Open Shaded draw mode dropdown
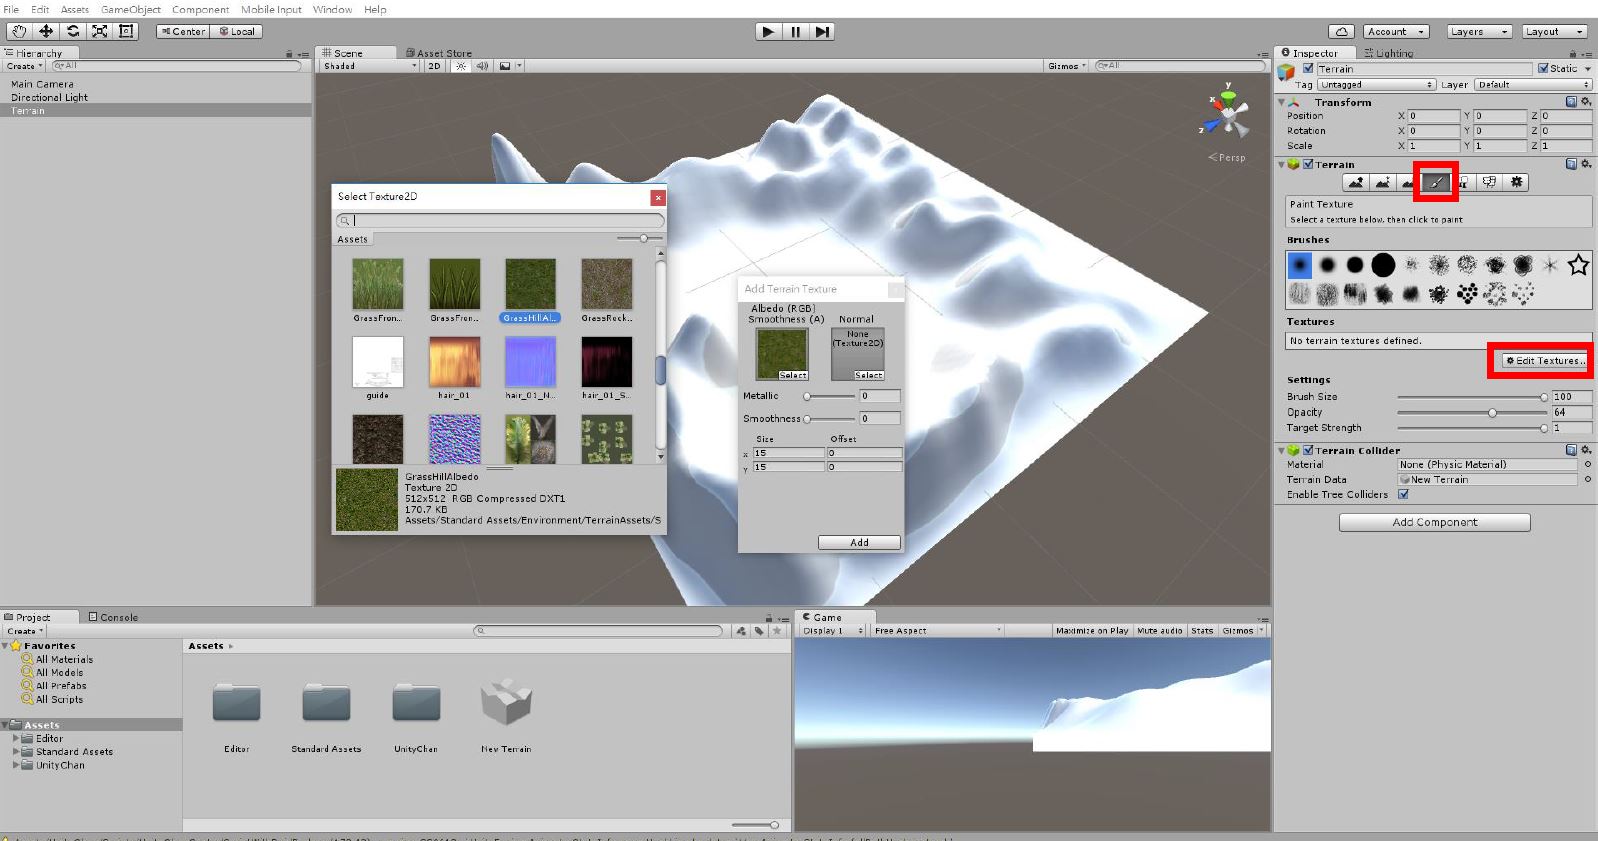 click(x=369, y=66)
